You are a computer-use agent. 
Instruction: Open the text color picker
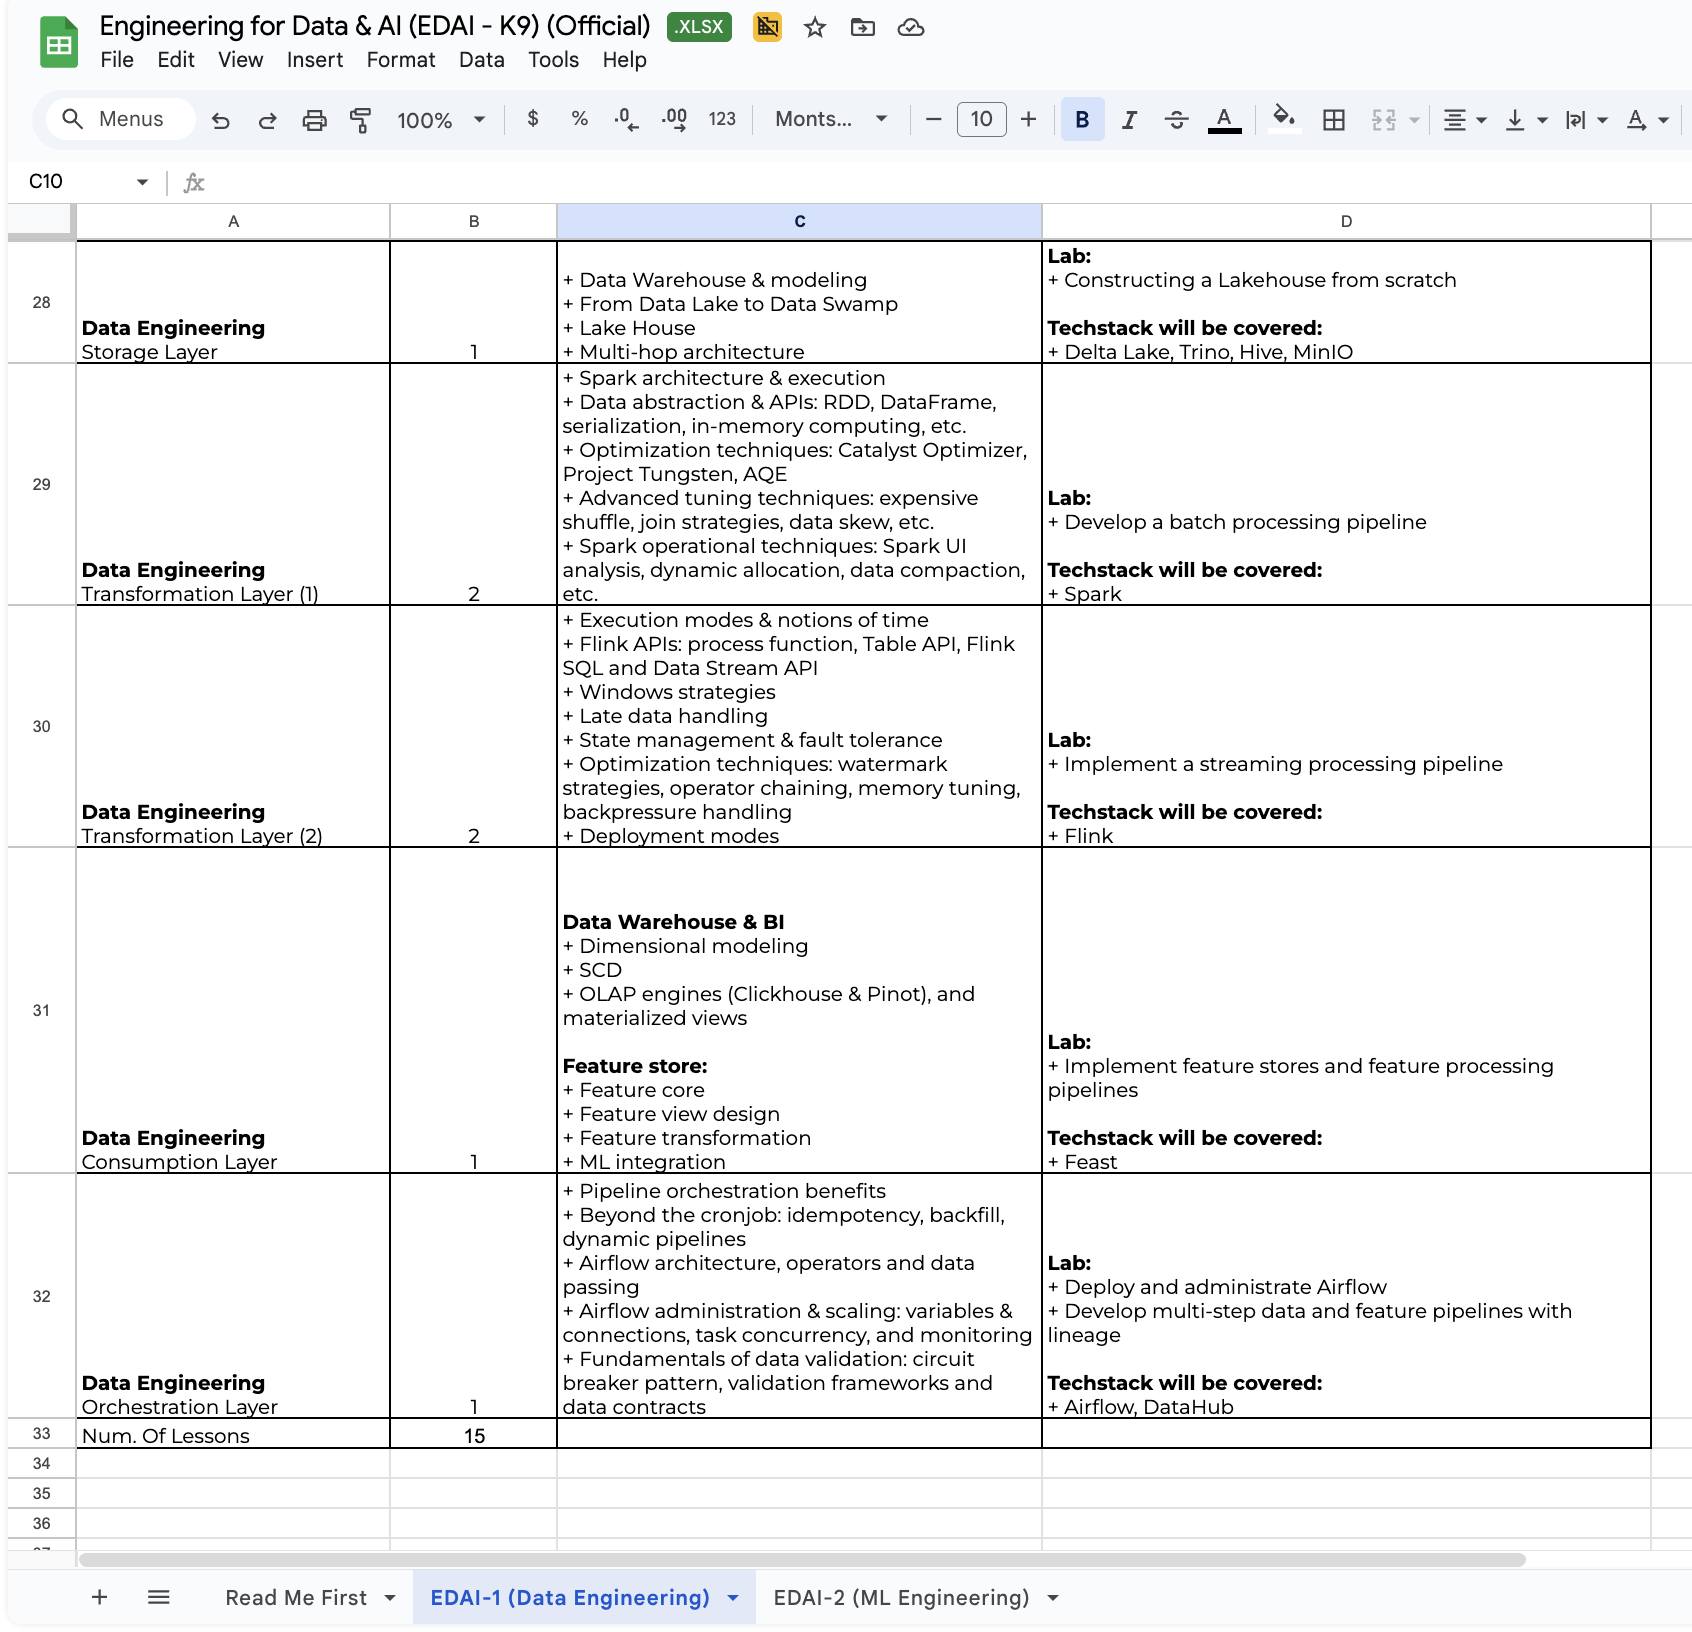[x=1224, y=120]
